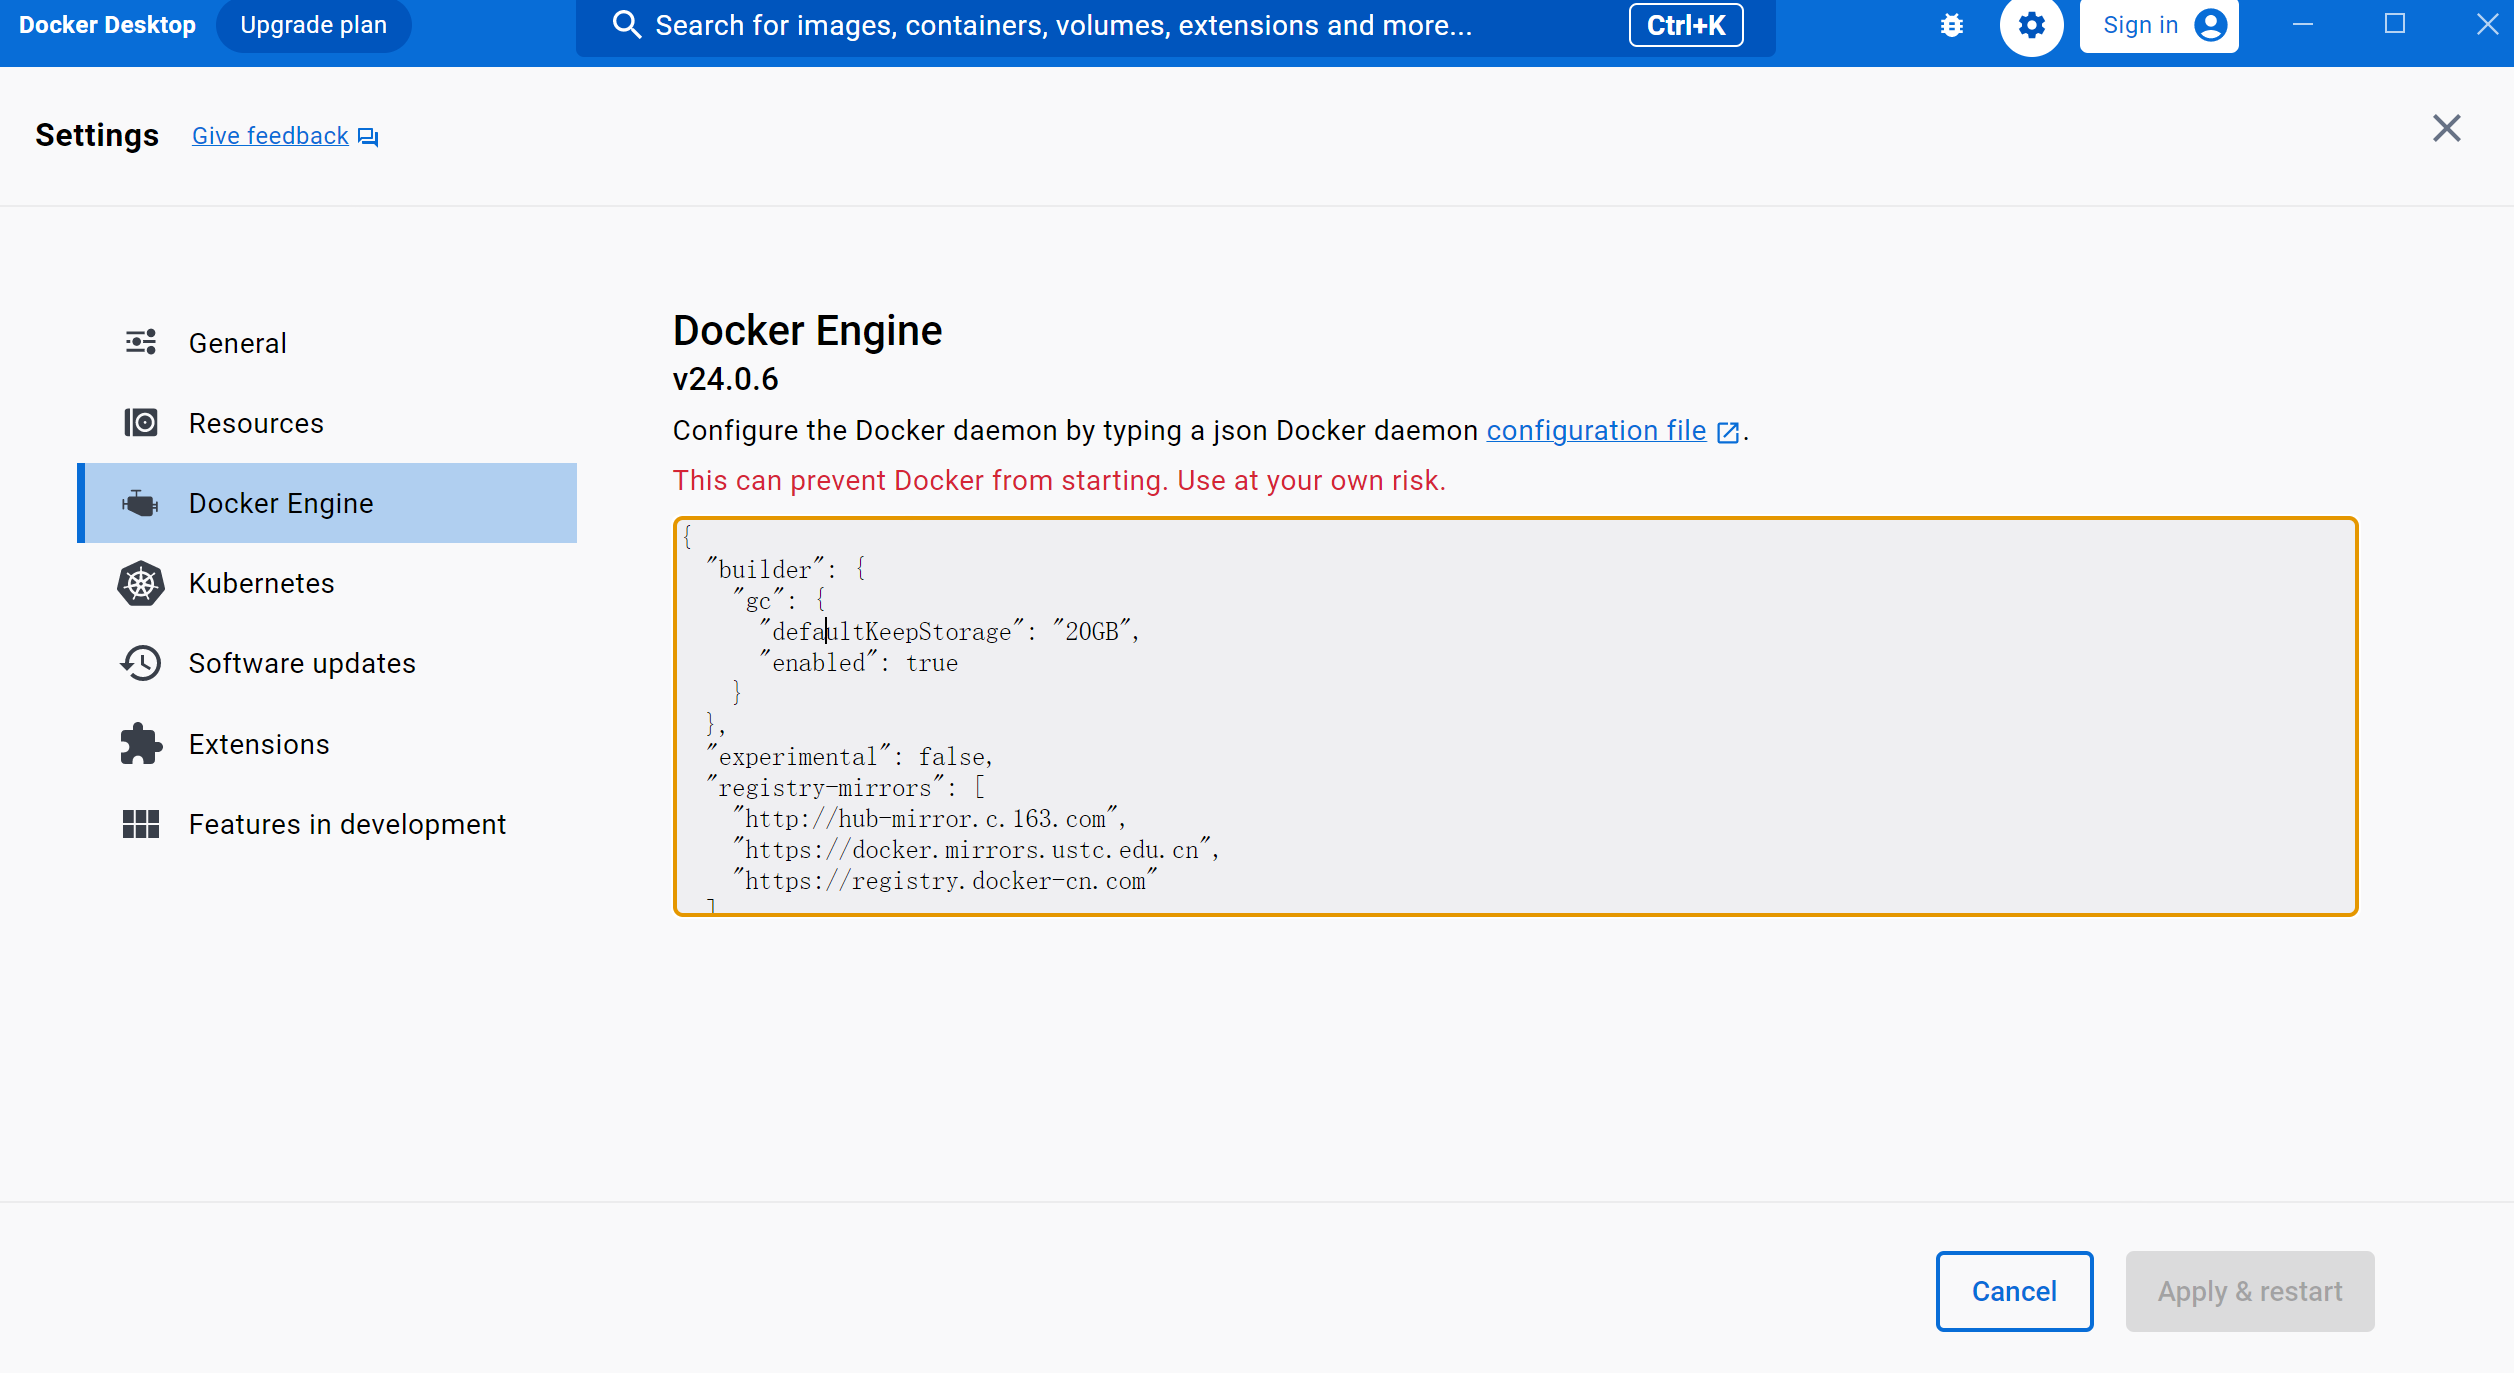Select the General settings icon
The height and width of the screenshot is (1374, 2514).
tap(140, 342)
